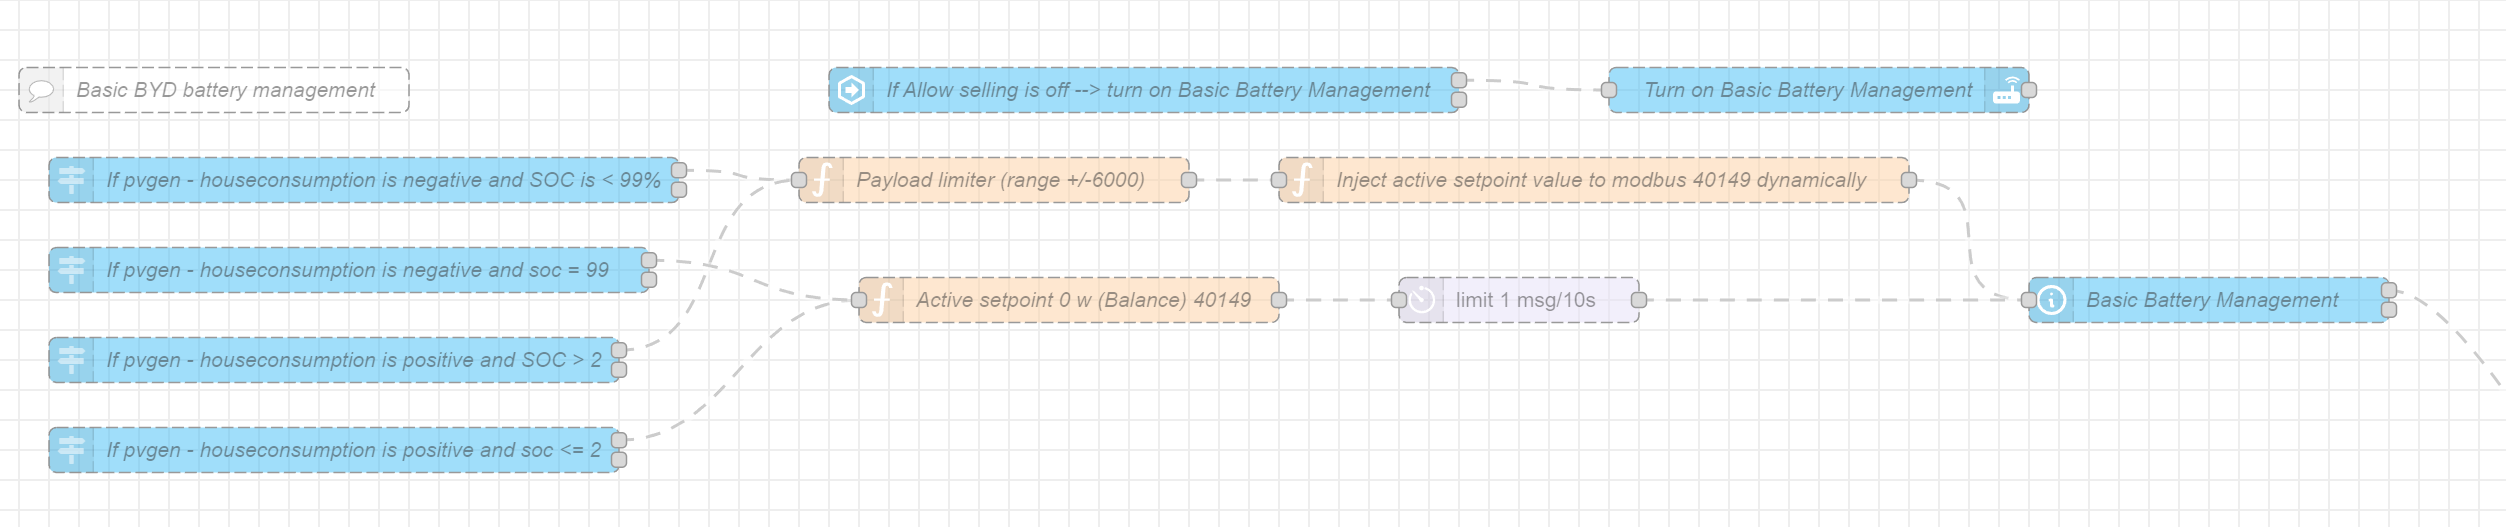Click the function icon on the Inject active setpoint node
Viewport: 2506px width, 527px height.
pyautogui.click(x=1302, y=180)
